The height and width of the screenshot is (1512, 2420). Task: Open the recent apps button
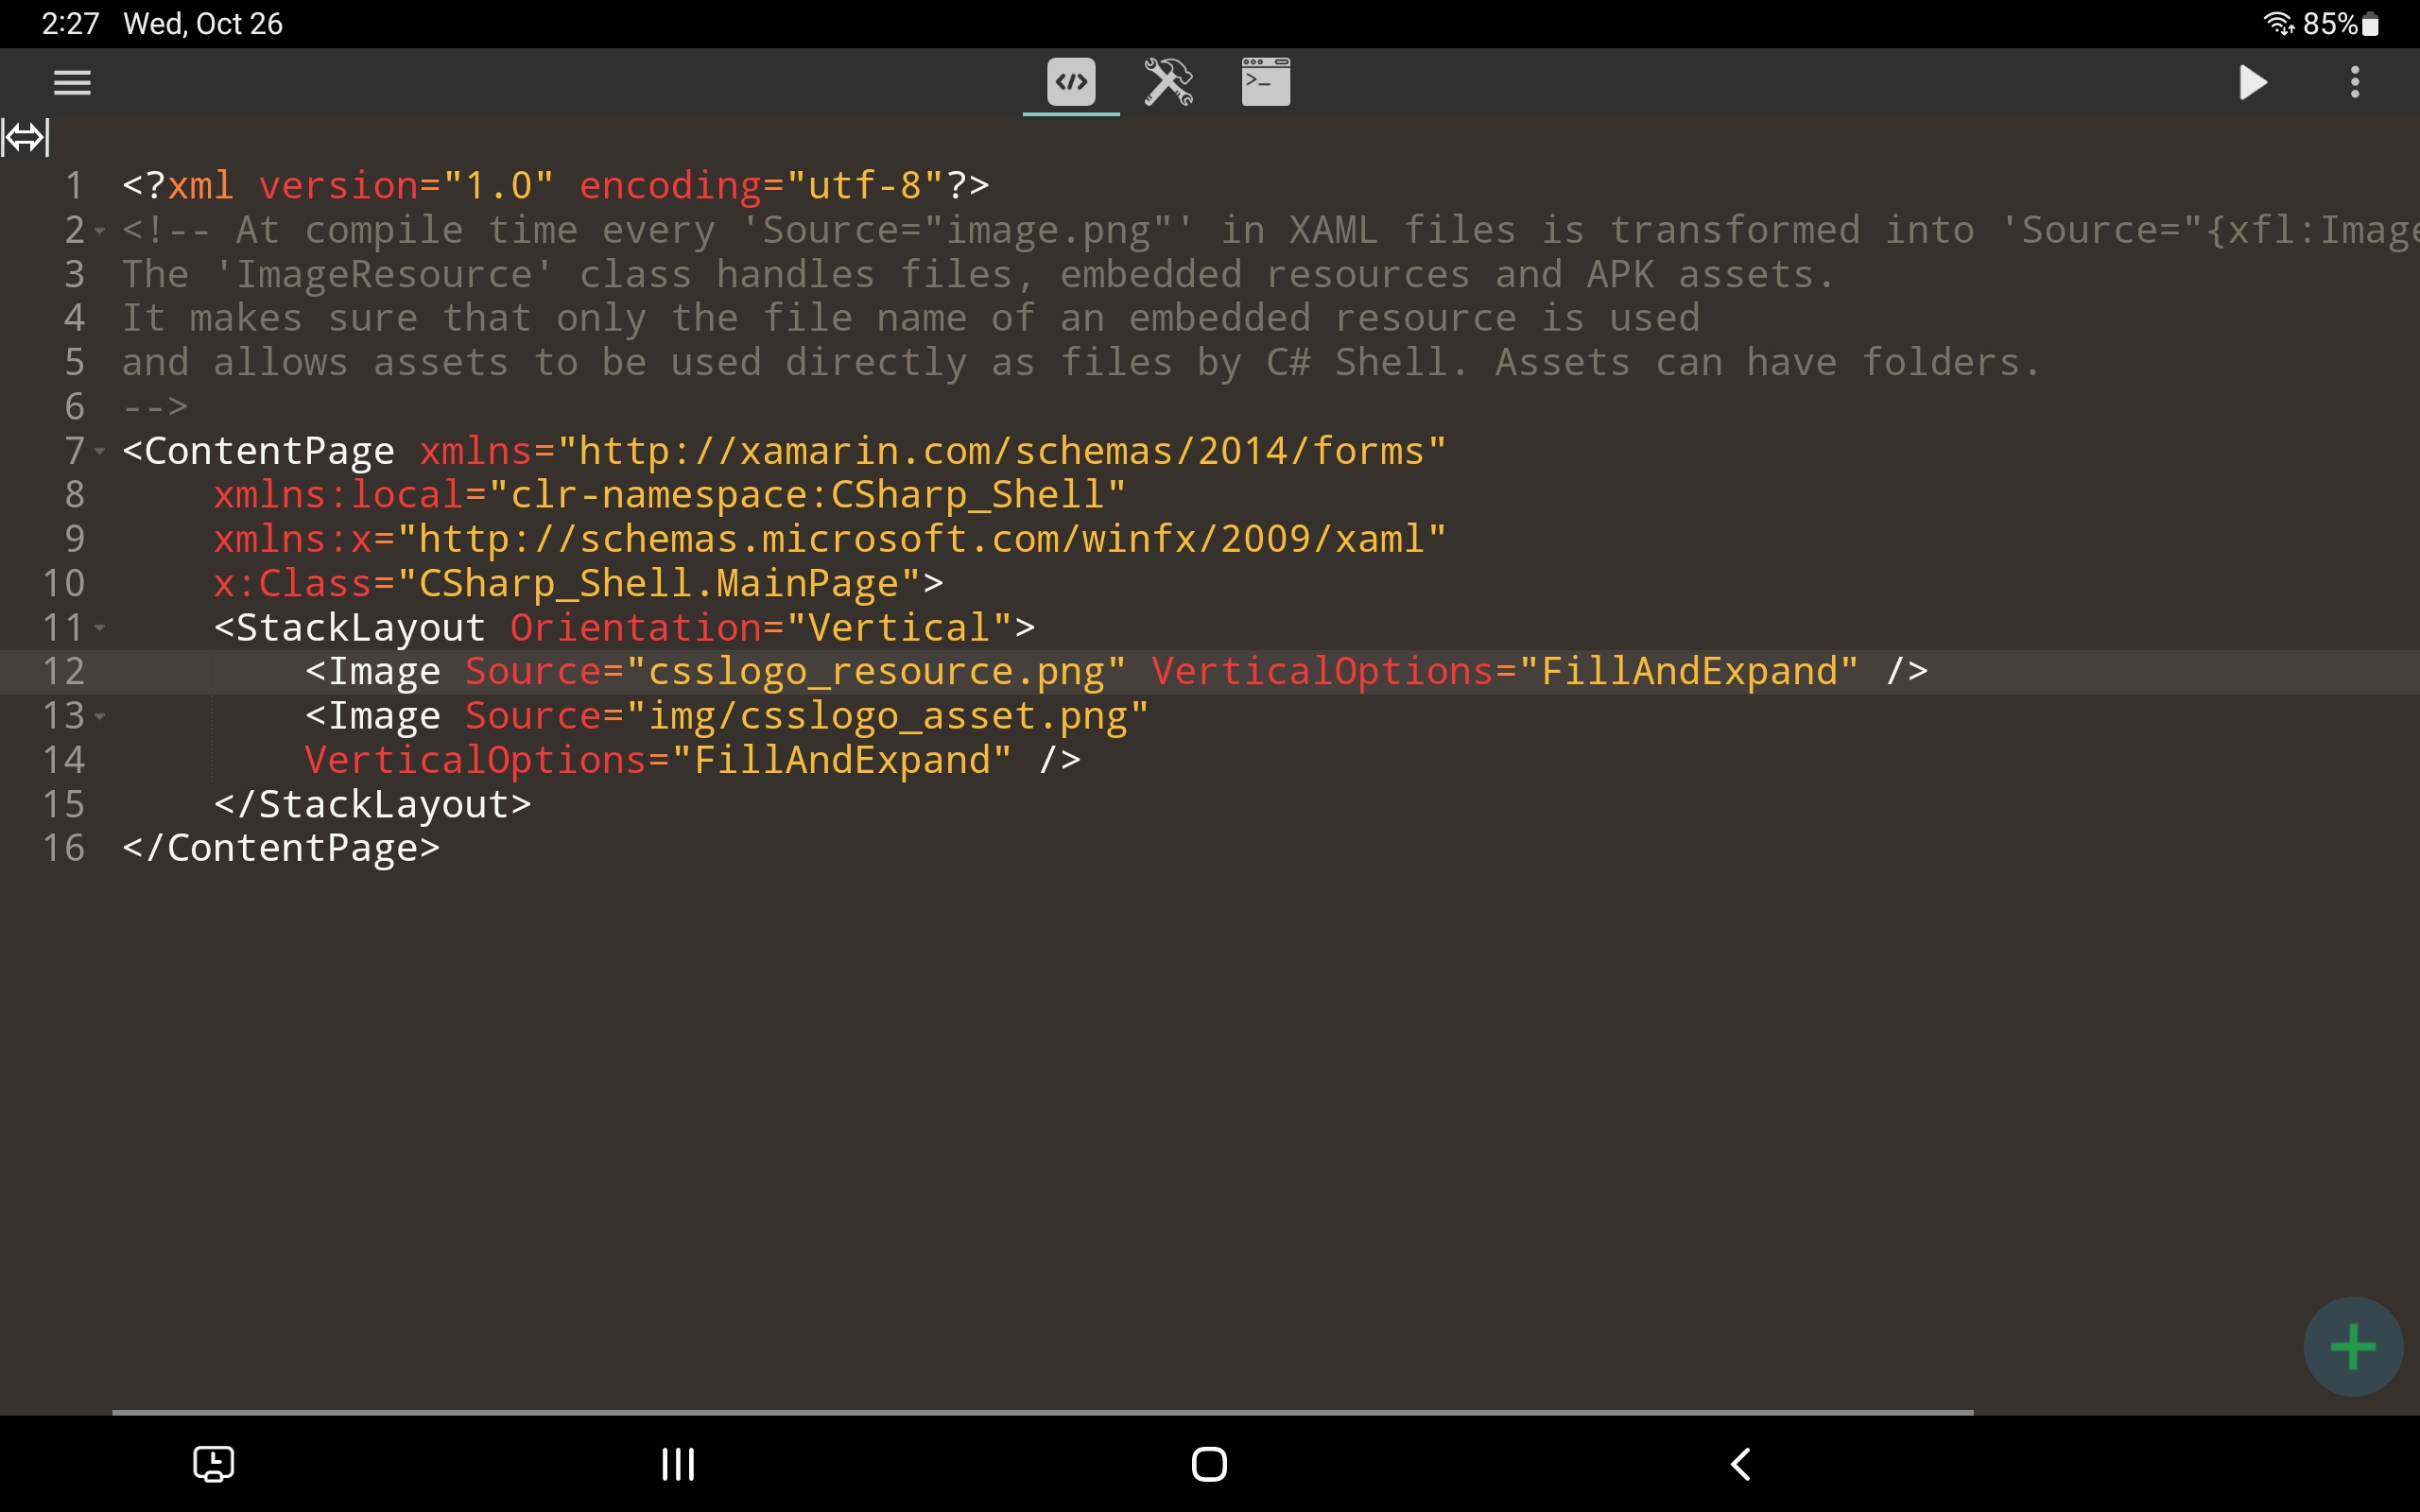point(678,1464)
